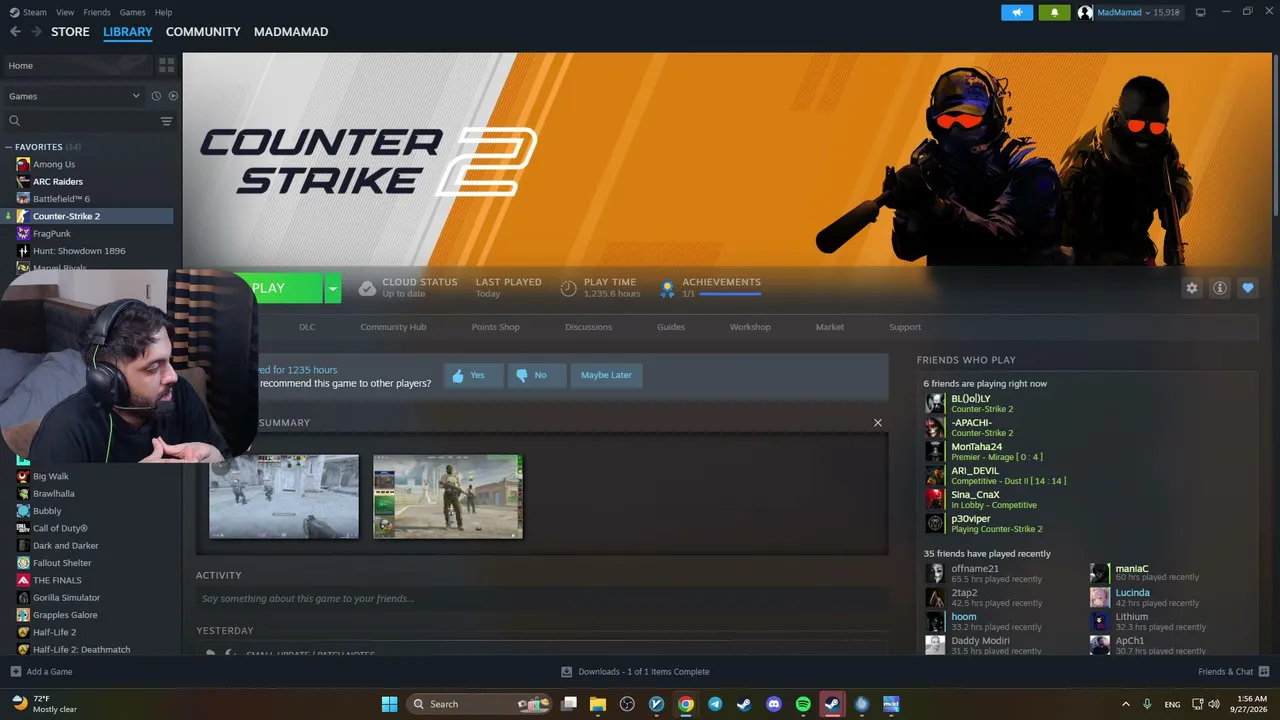The image size is (1280, 720).
Task: Open the Help menu
Action: 164,12
